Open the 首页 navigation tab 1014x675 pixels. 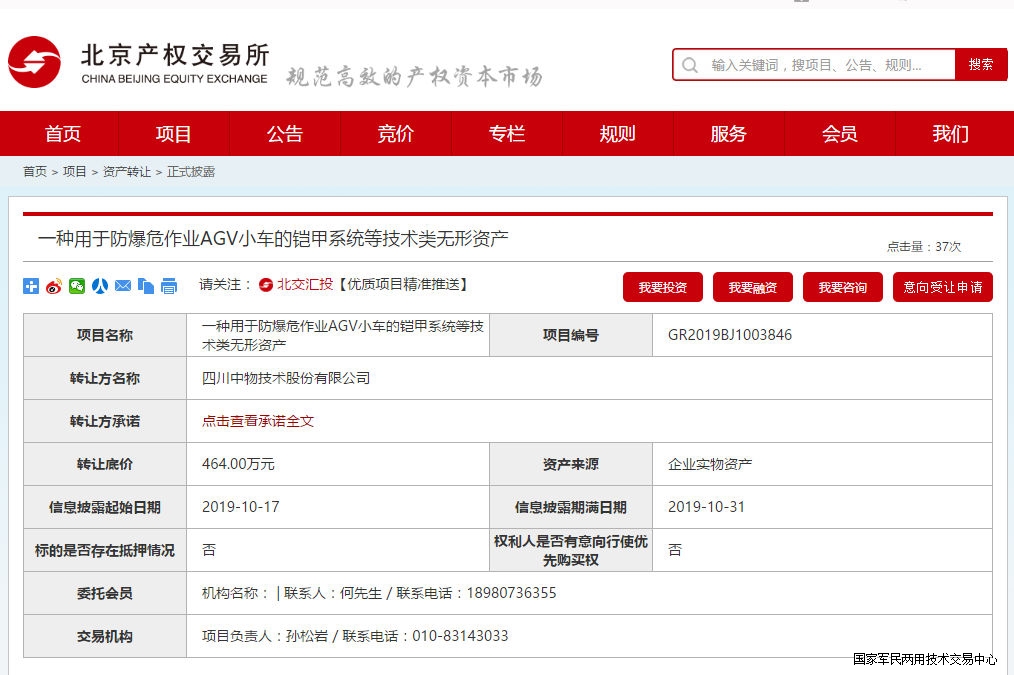click(x=63, y=133)
